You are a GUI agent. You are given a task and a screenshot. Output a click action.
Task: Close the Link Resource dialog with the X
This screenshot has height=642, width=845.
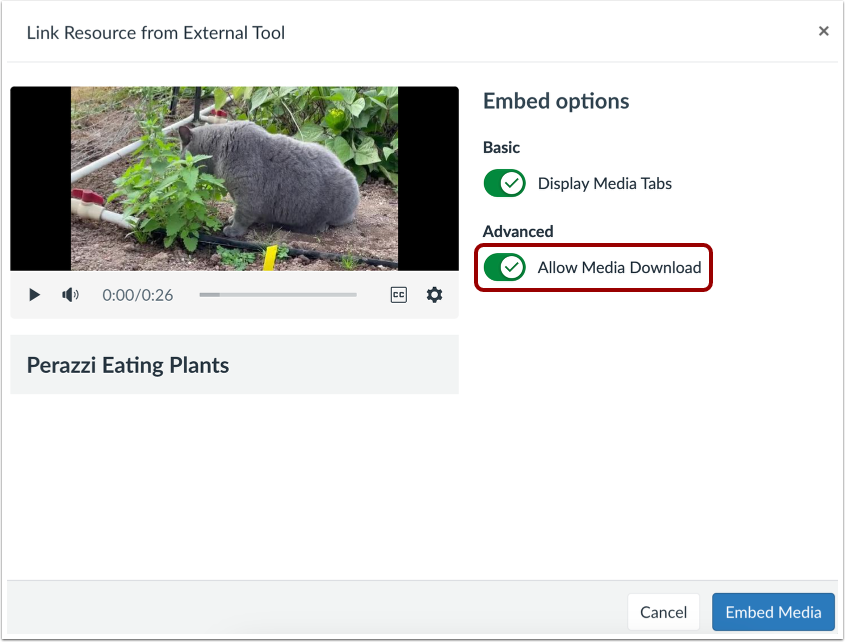tap(823, 30)
